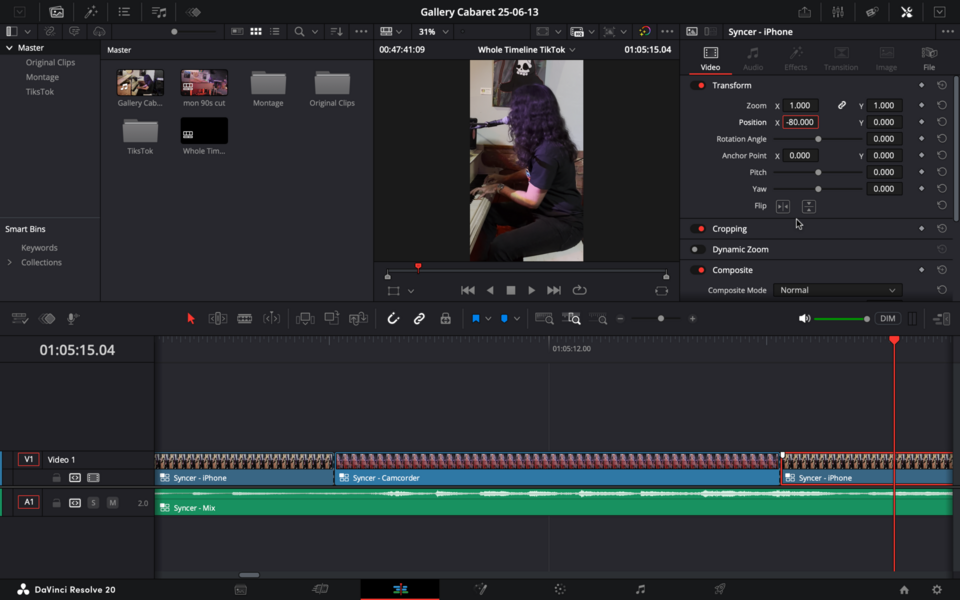Adjust the Rotation Angle slider
Image resolution: width=960 pixels, height=600 pixels.
pos(818,139)
